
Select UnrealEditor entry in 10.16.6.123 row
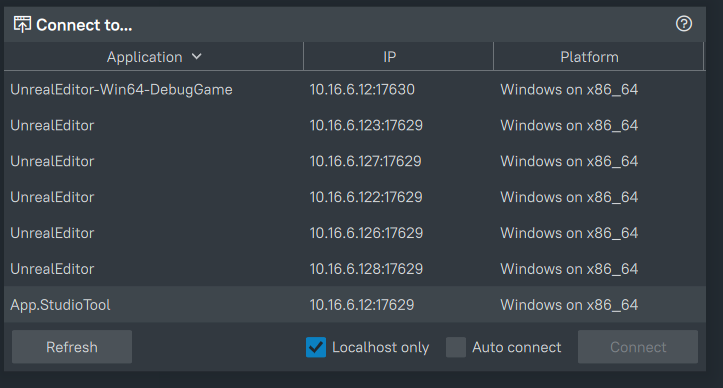click(52, 125)
